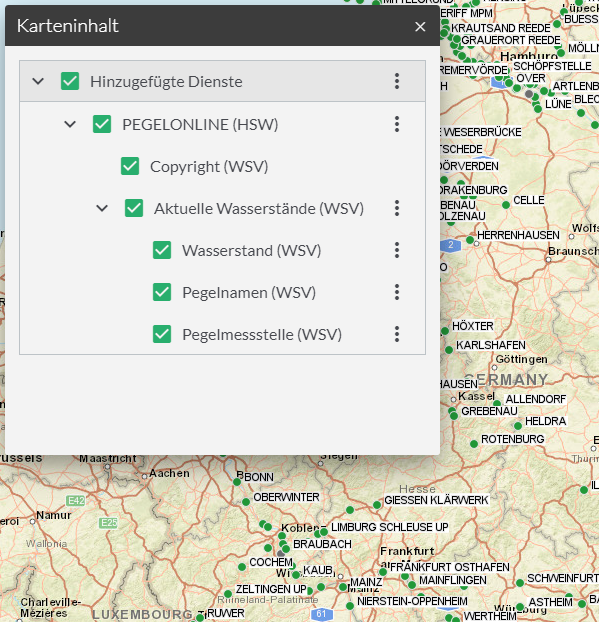The height and width of the screenshot is (622, 599).
Task: Click the NIERSTEIN-OPPENHEIM gauge marker
Action: [x=350, y=606]
